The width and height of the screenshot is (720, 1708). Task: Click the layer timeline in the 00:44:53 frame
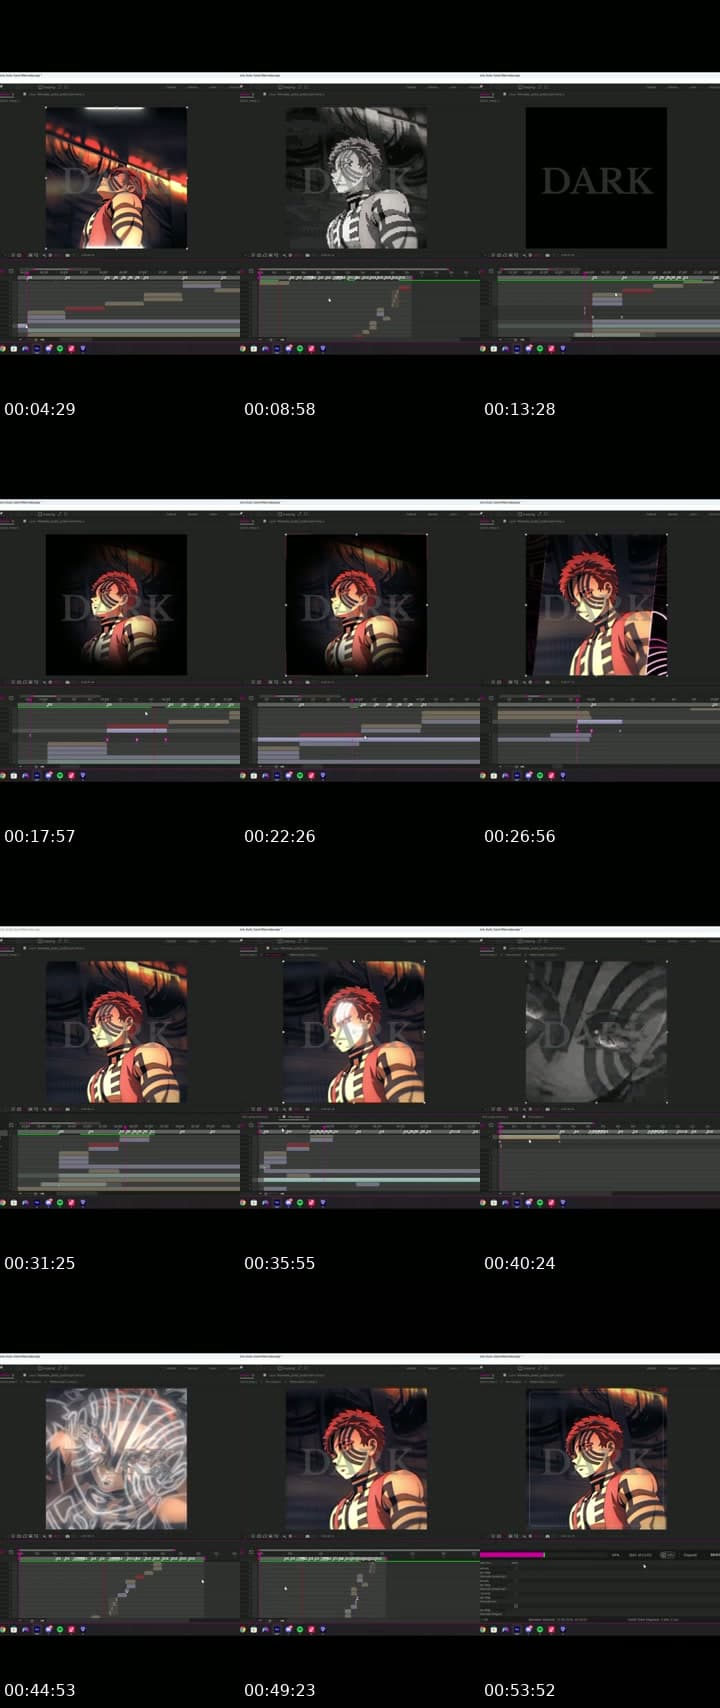point(128,1587)
